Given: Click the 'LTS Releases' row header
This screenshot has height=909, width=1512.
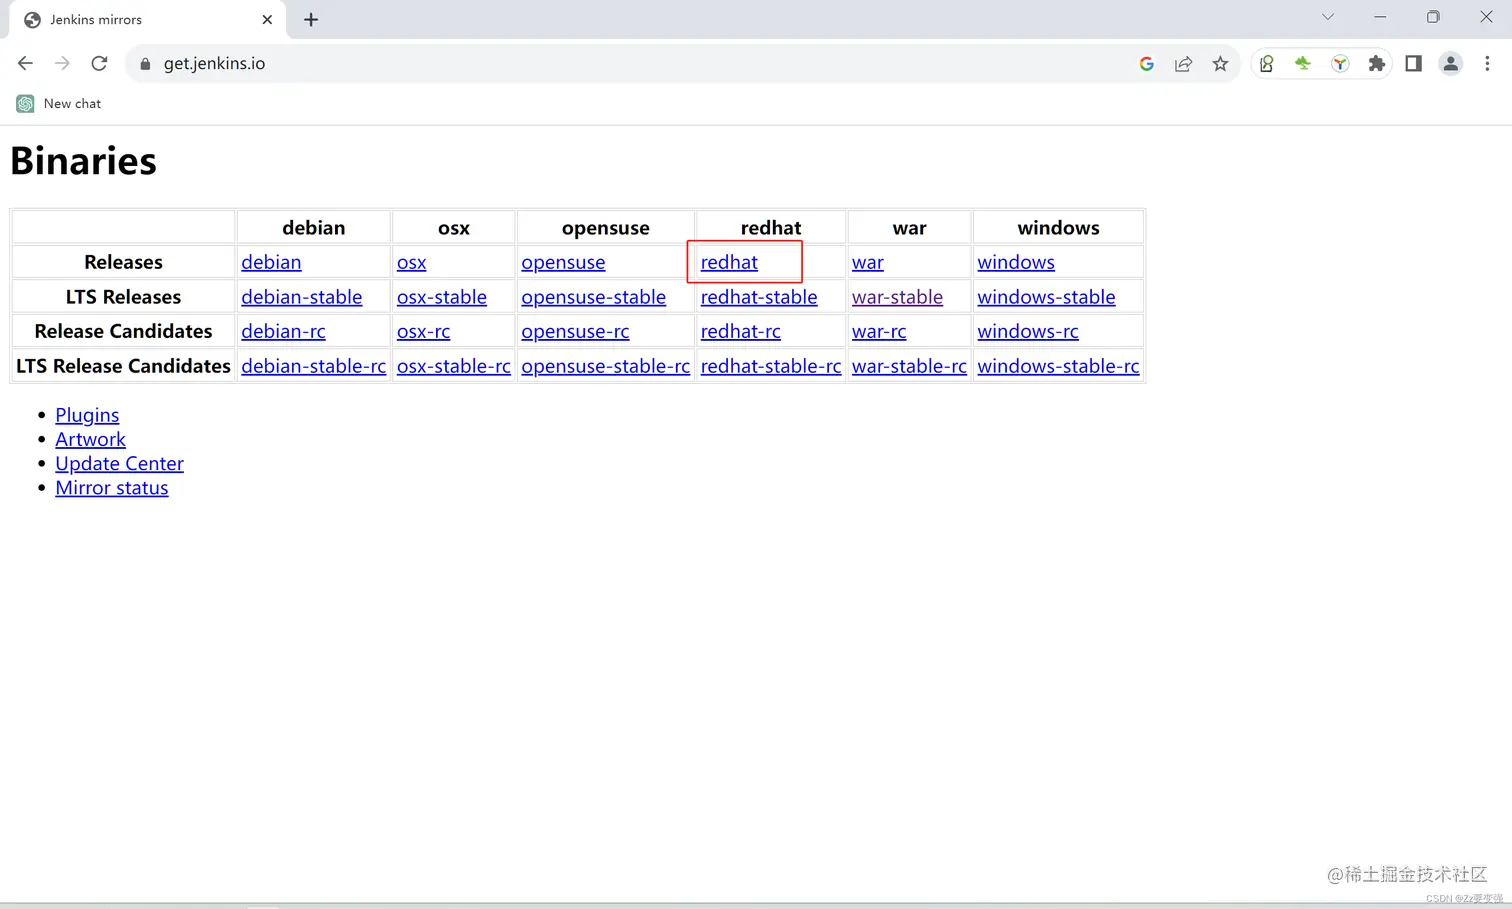Looking at the screenshot, I should click(x=123, y=297).
